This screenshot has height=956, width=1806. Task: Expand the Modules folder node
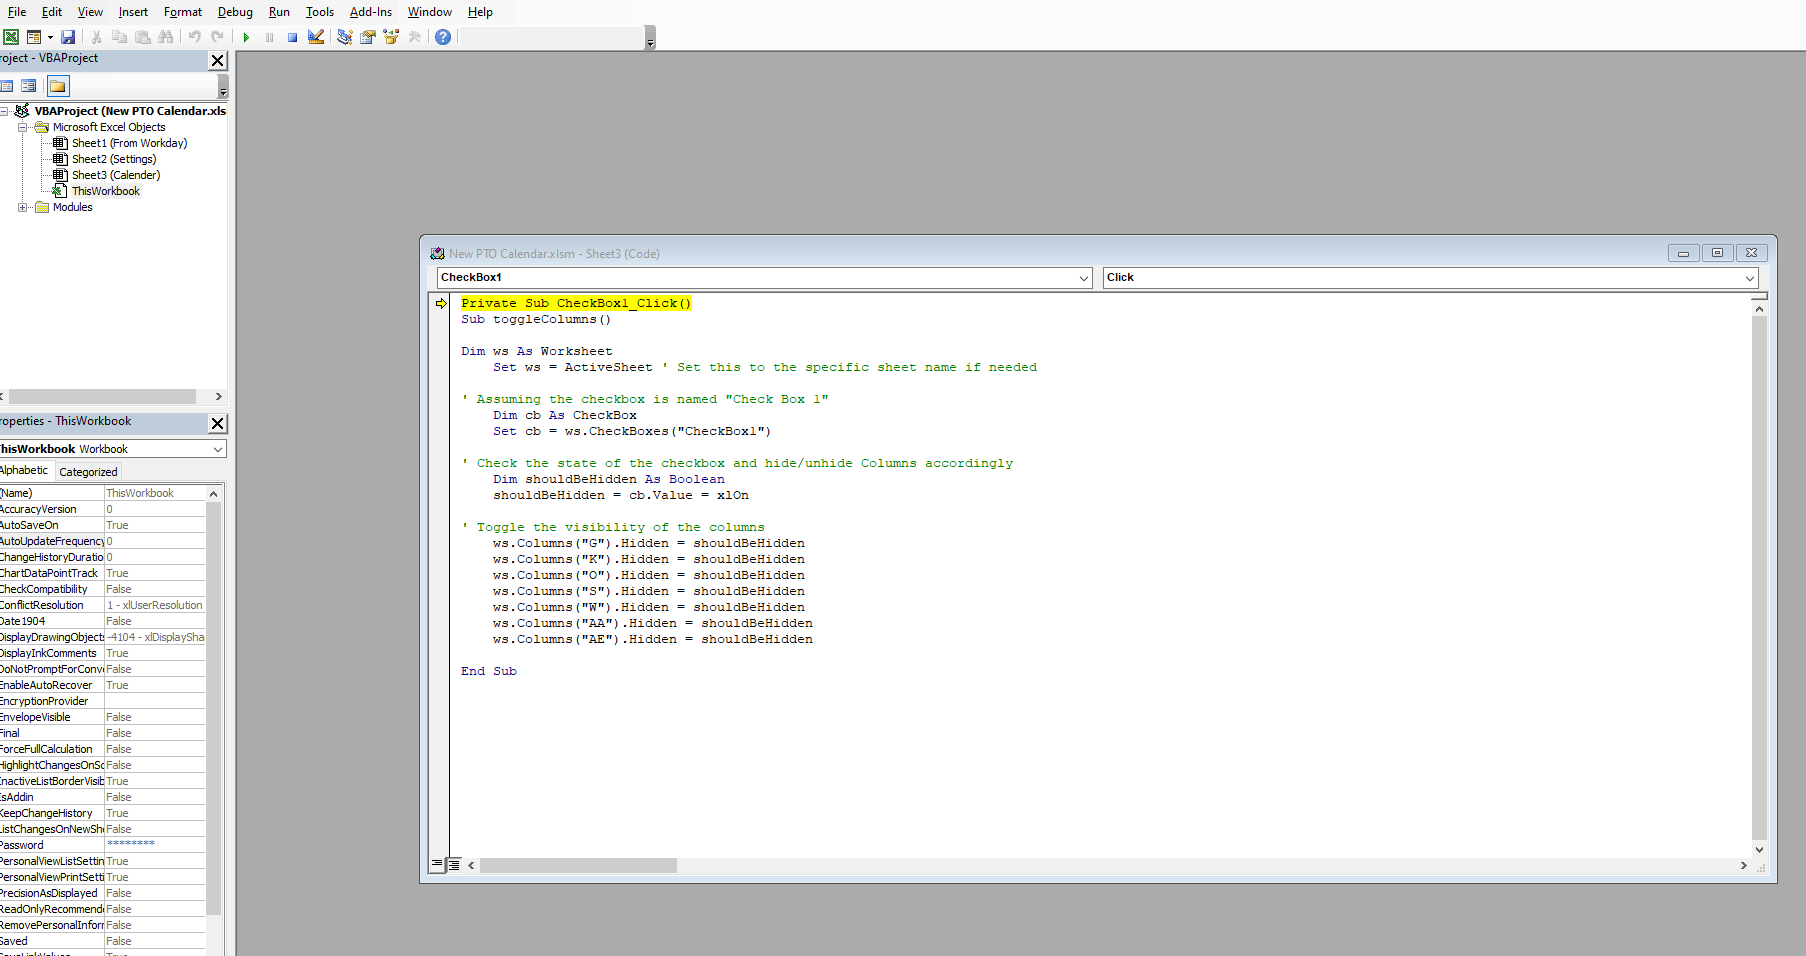[22, 207]
